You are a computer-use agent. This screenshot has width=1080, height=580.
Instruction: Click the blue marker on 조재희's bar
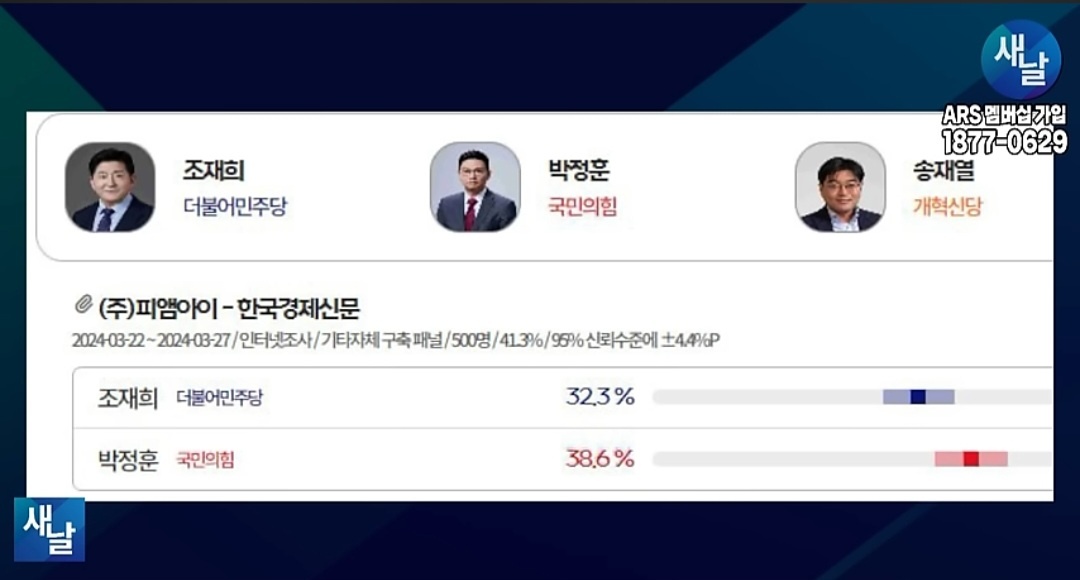click(x=918, y=397)
